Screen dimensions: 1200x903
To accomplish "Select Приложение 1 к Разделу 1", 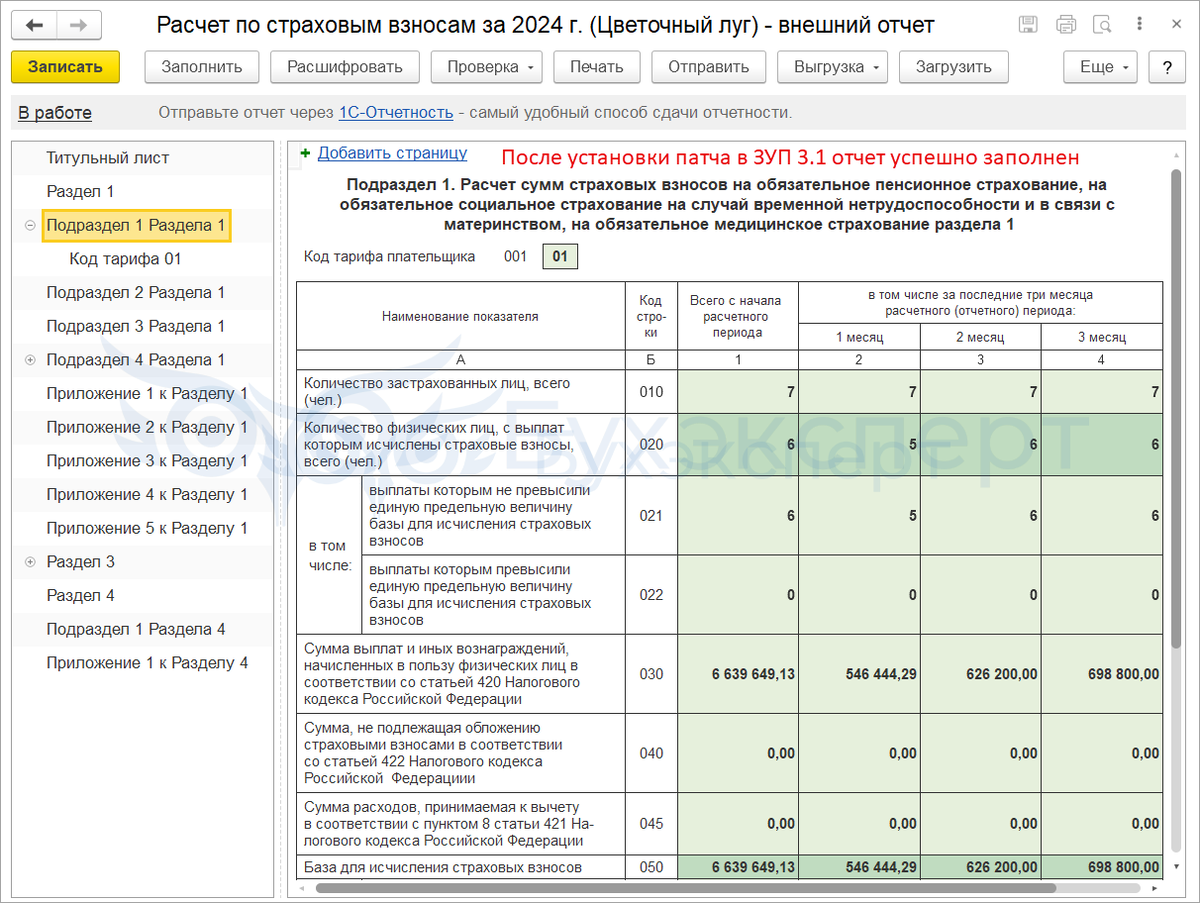I will tap(147, 394).
